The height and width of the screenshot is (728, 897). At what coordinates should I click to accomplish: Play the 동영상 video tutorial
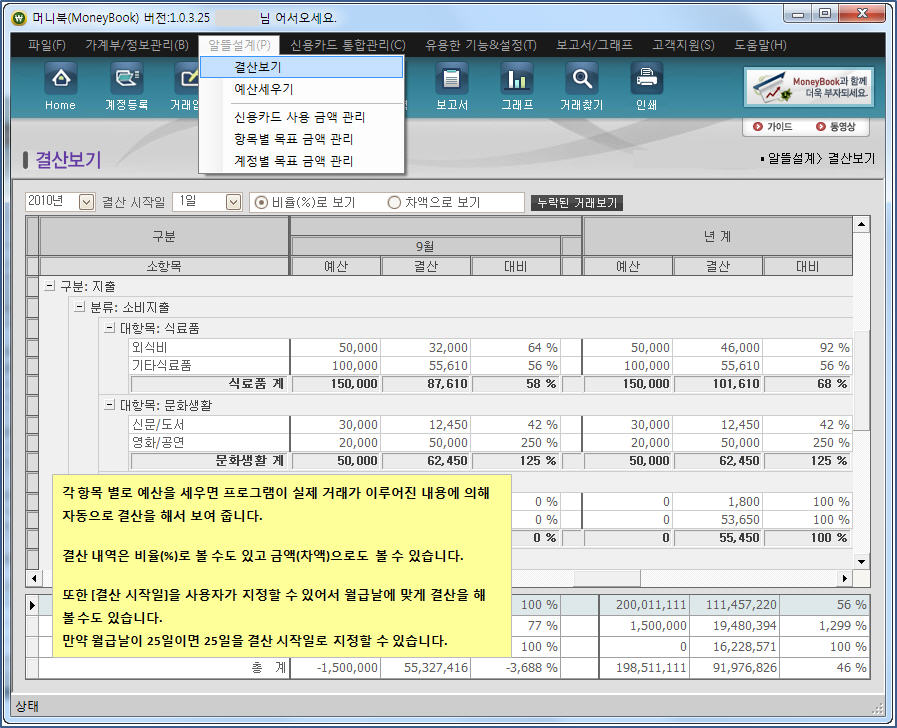834,127
